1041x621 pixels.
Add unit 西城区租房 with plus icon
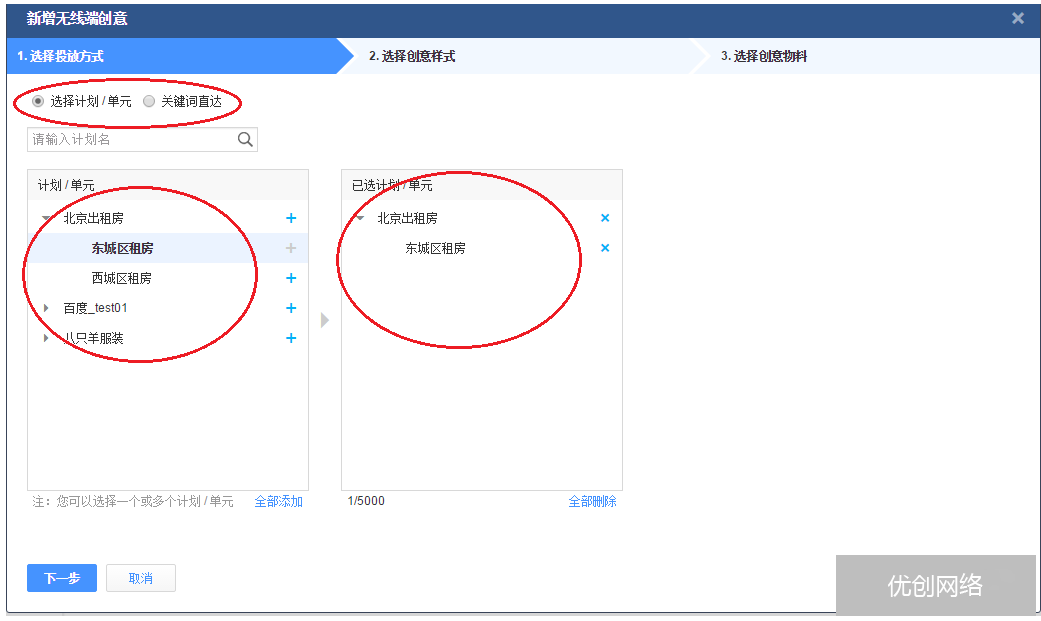point(291,278)
